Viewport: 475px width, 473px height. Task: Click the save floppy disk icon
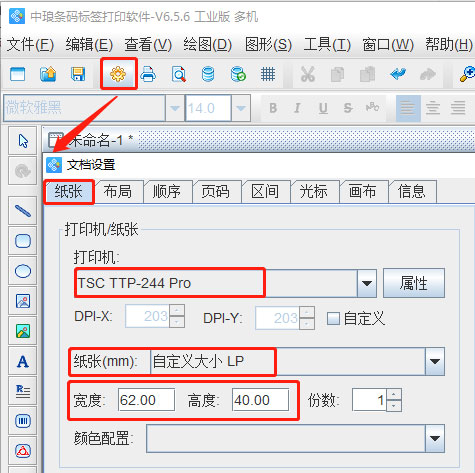pyautogui.click(x=78, y=74)
